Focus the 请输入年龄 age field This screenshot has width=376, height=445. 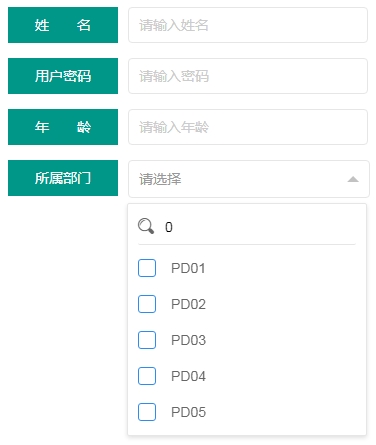tap(248, 127)
